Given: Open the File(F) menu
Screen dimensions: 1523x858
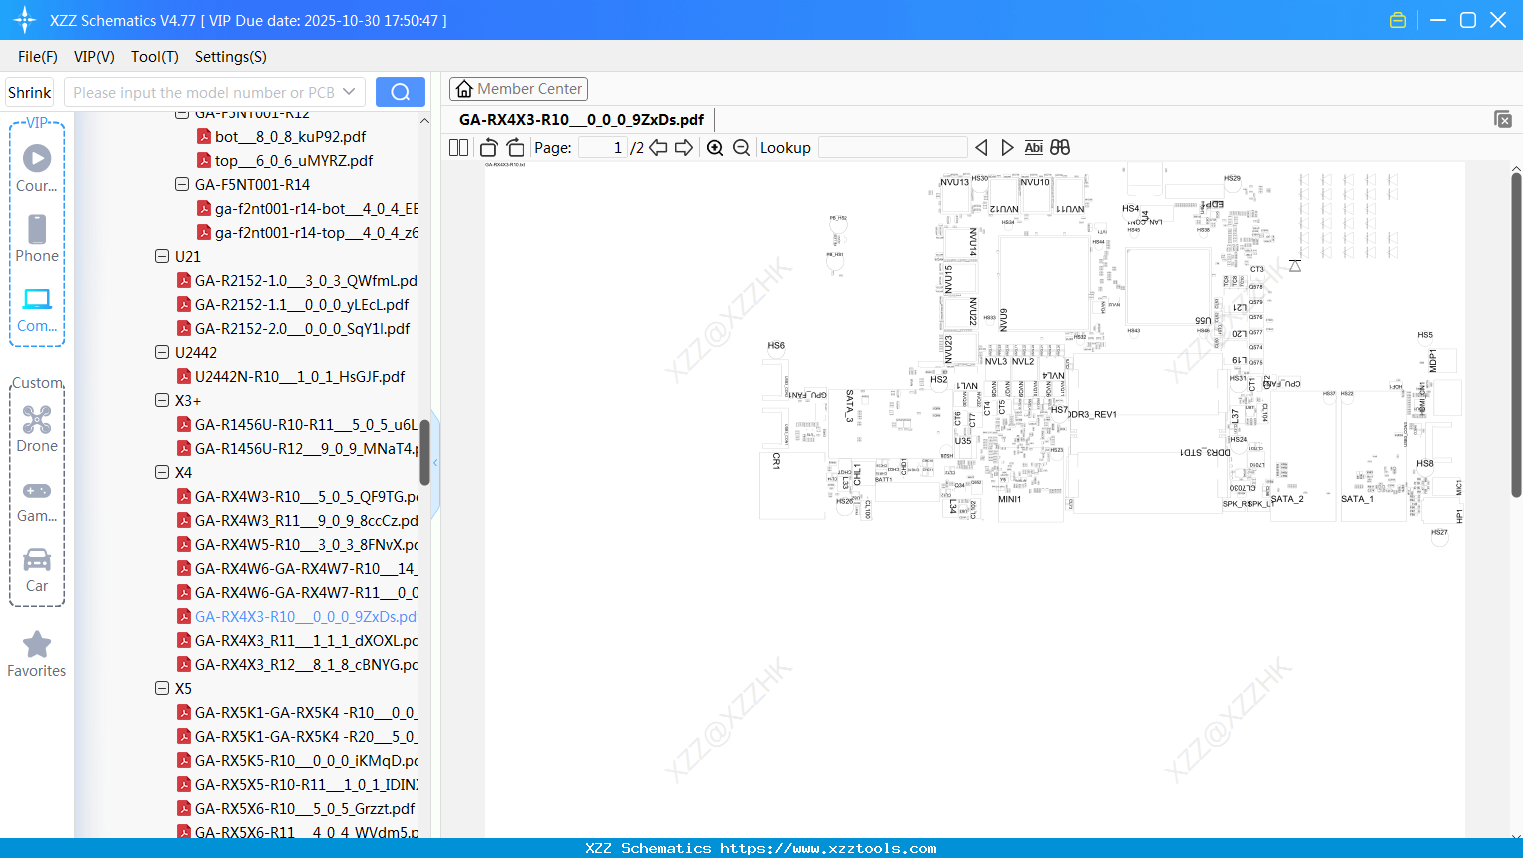Looking at the screenshot, I should coord(38,57).
